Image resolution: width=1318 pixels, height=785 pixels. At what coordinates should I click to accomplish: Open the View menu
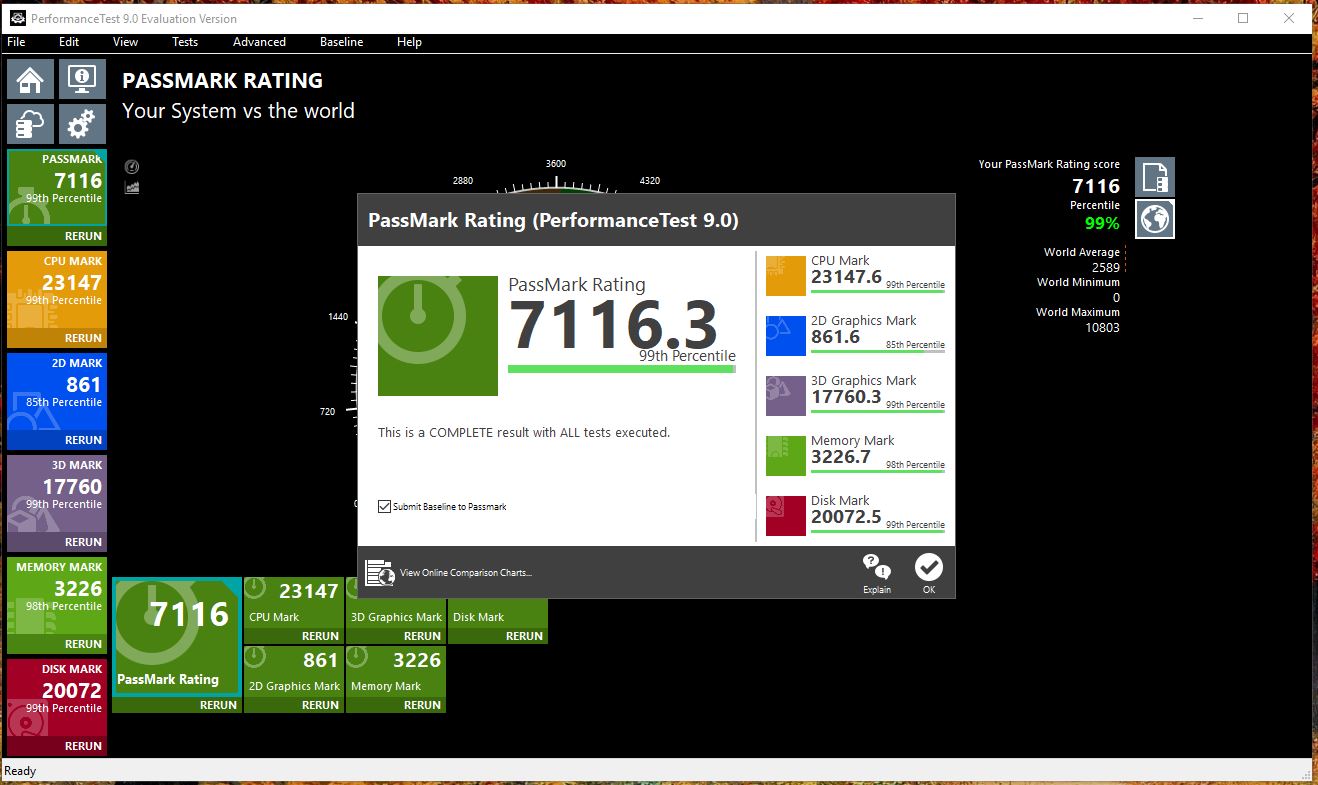[125, 42]
